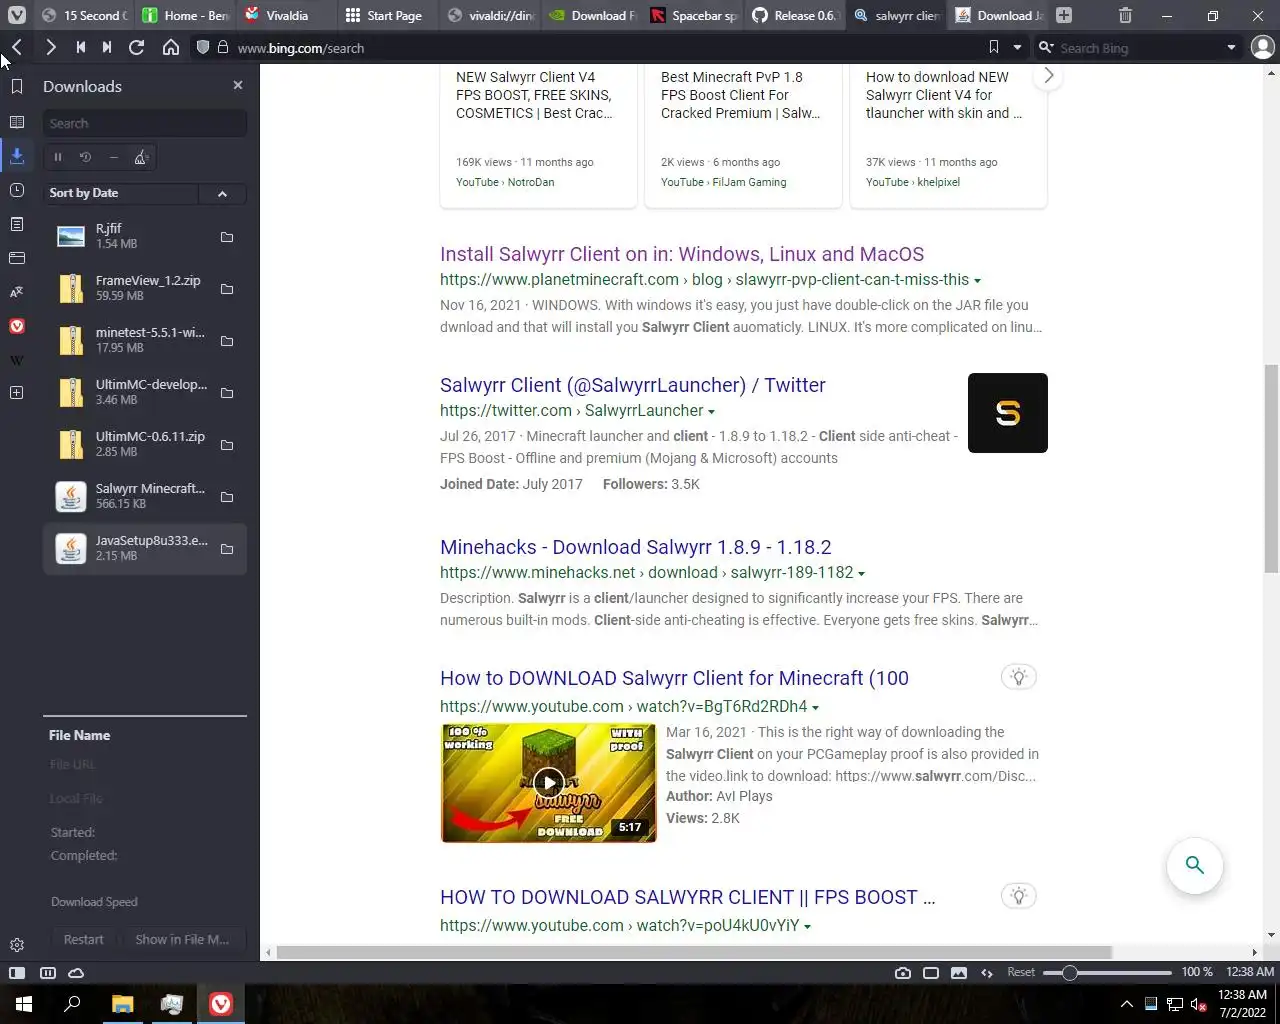
Task: Open Vivaldi main menu logo
Action: point(17,15)
